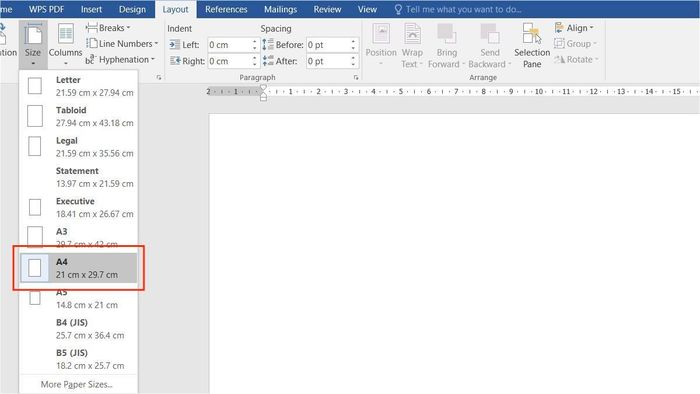This screenshot has height=394, width=700.
Task: Click the first line indent ruler marker
Action: (263, 88)
